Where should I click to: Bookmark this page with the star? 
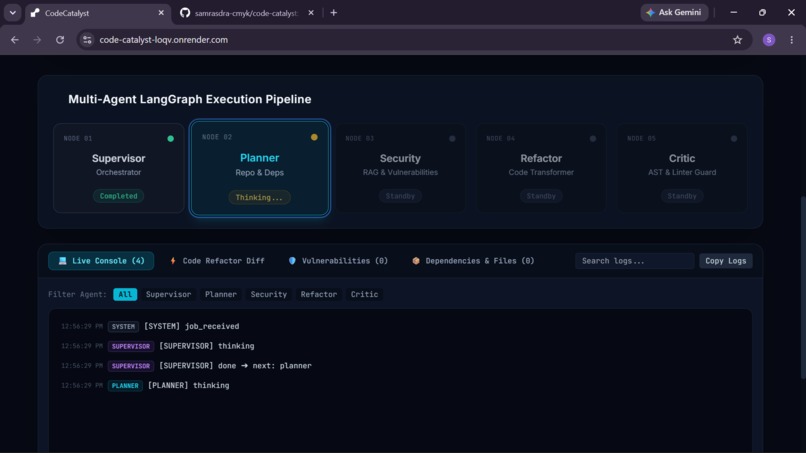tap(738, 40)
